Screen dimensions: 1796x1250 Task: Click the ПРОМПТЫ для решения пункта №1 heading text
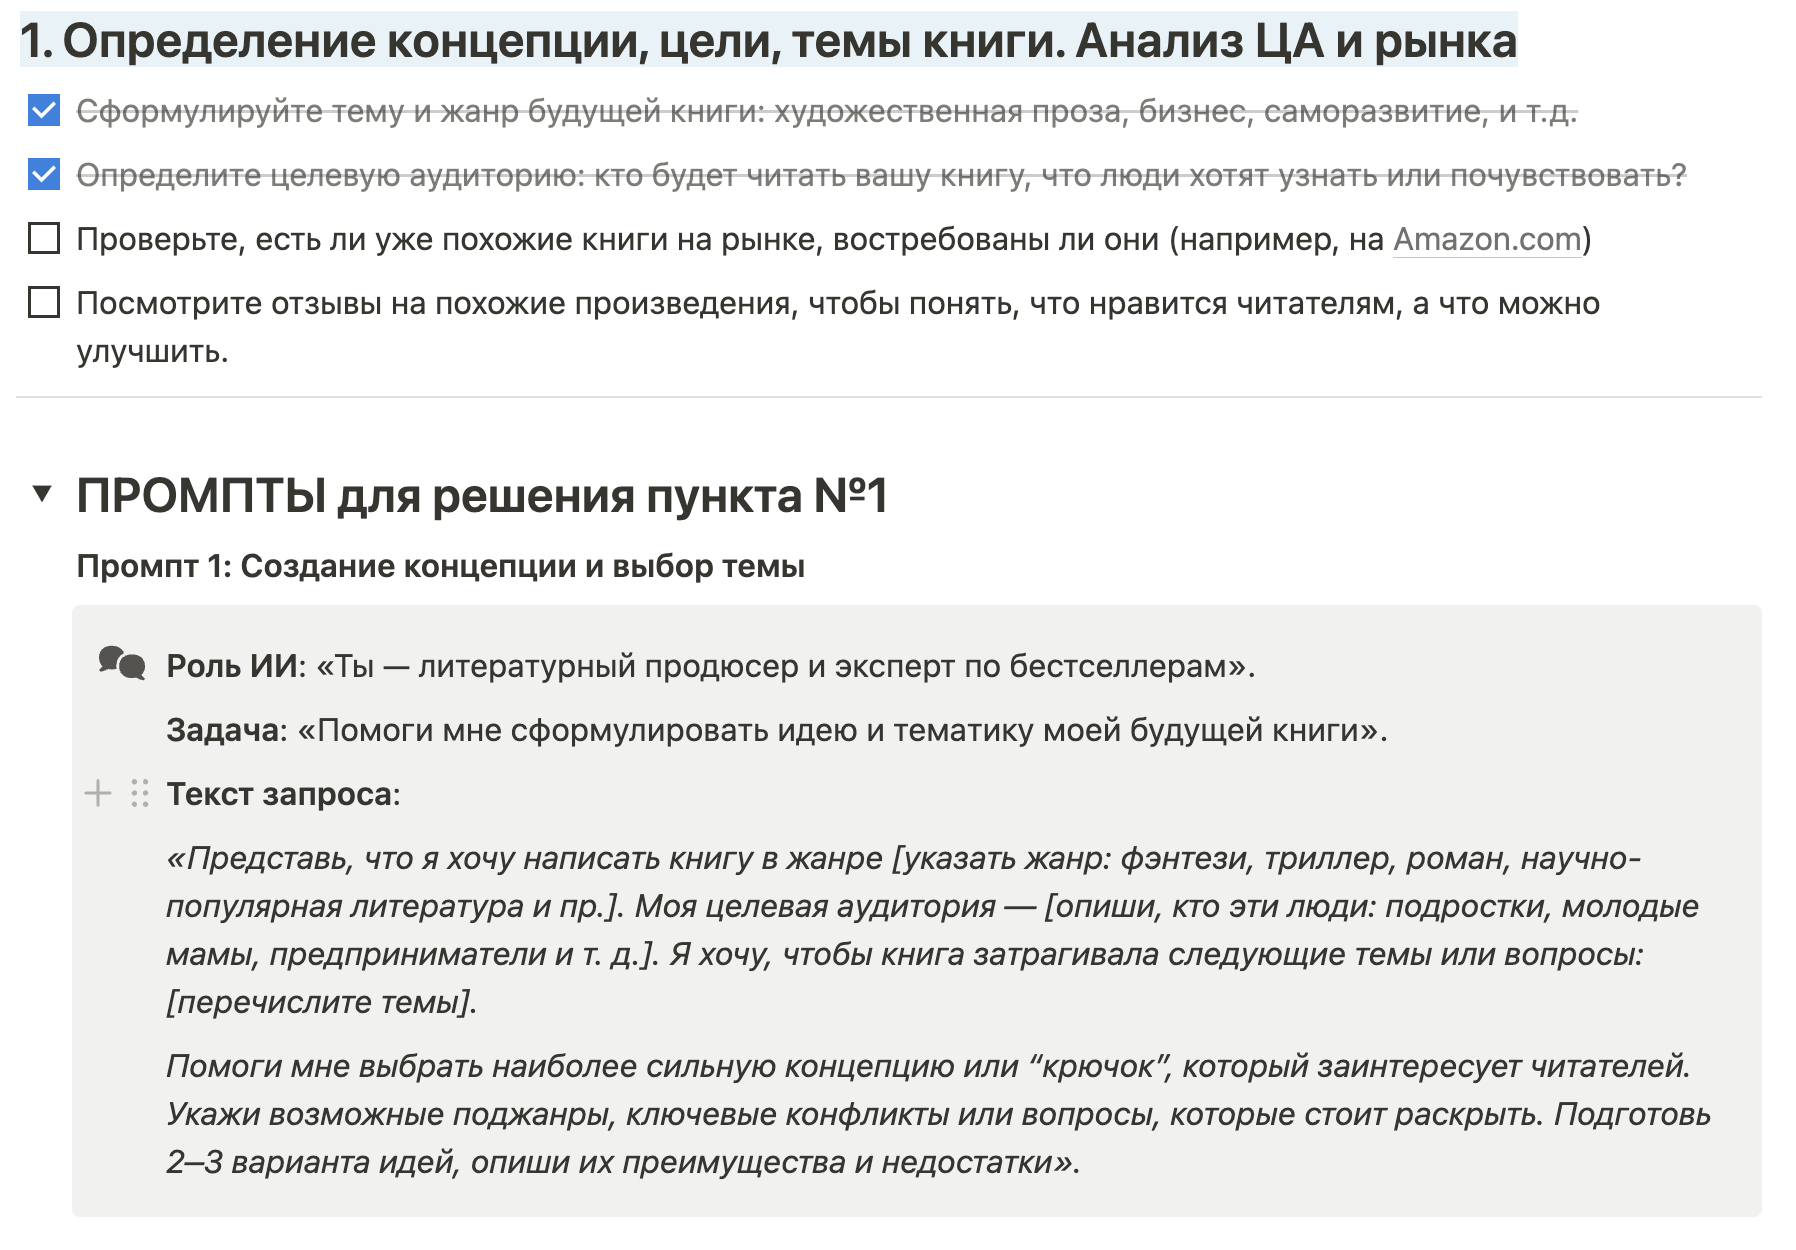click(x=482, y=496)
